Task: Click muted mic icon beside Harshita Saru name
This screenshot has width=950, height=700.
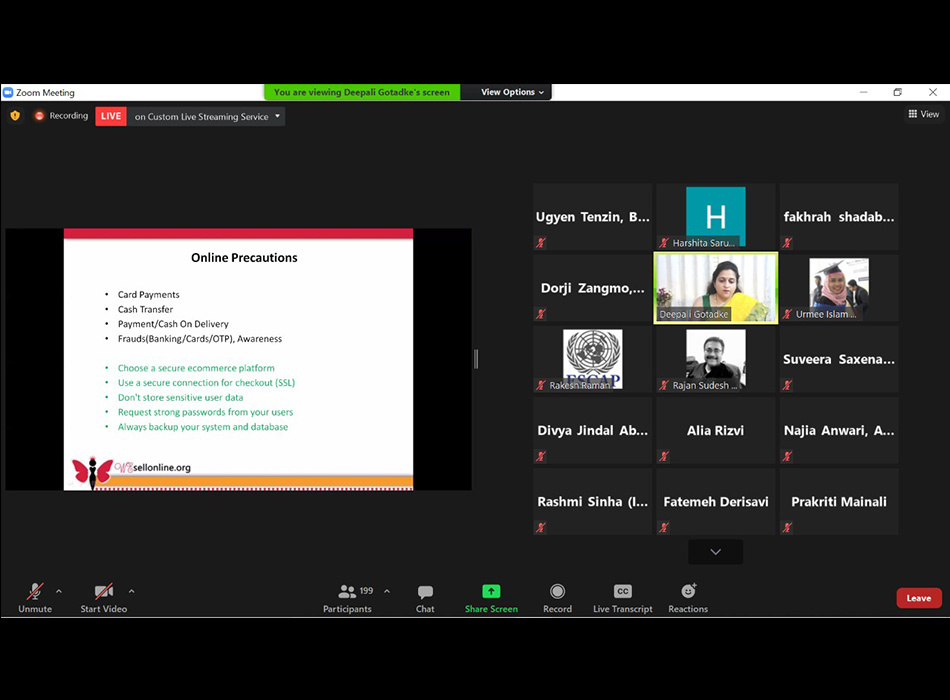Action: pyautogui.click(x=664, y=243)
